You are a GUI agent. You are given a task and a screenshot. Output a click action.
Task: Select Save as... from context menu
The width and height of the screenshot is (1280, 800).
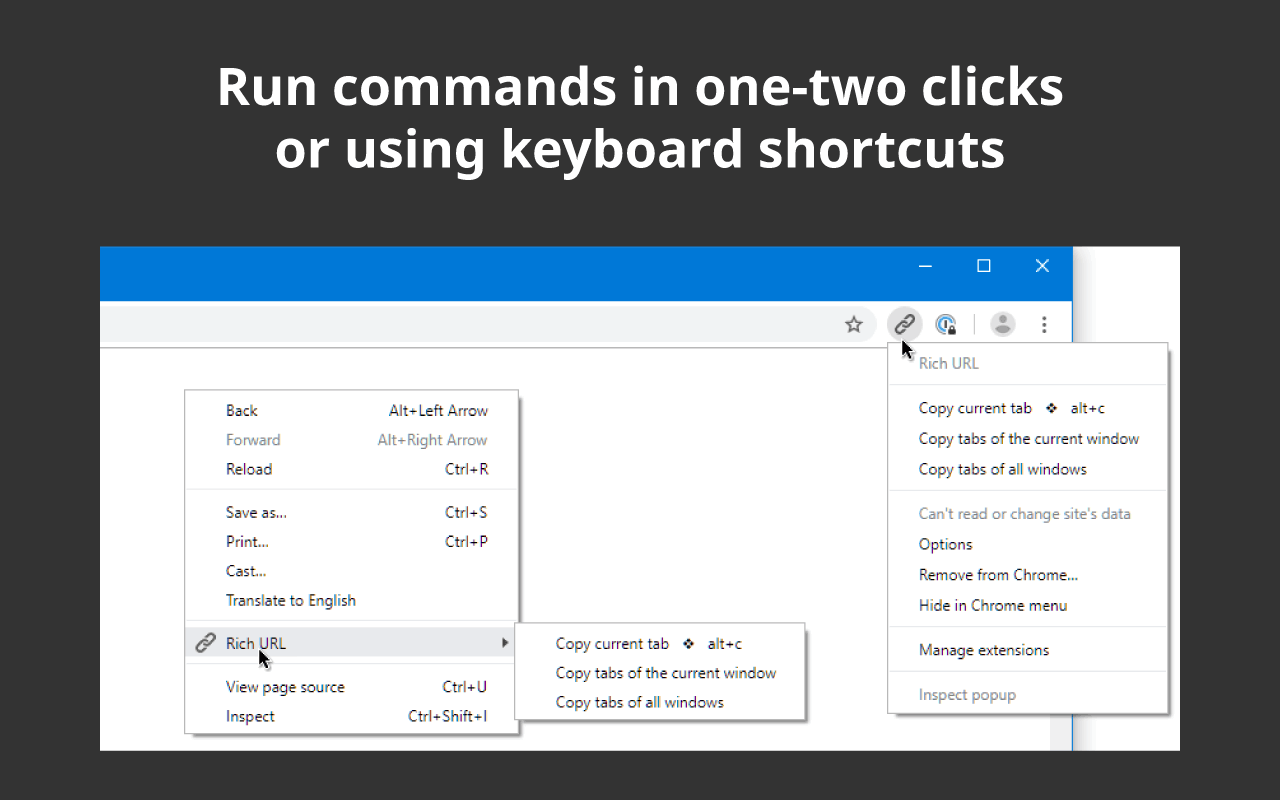[351, 512]
